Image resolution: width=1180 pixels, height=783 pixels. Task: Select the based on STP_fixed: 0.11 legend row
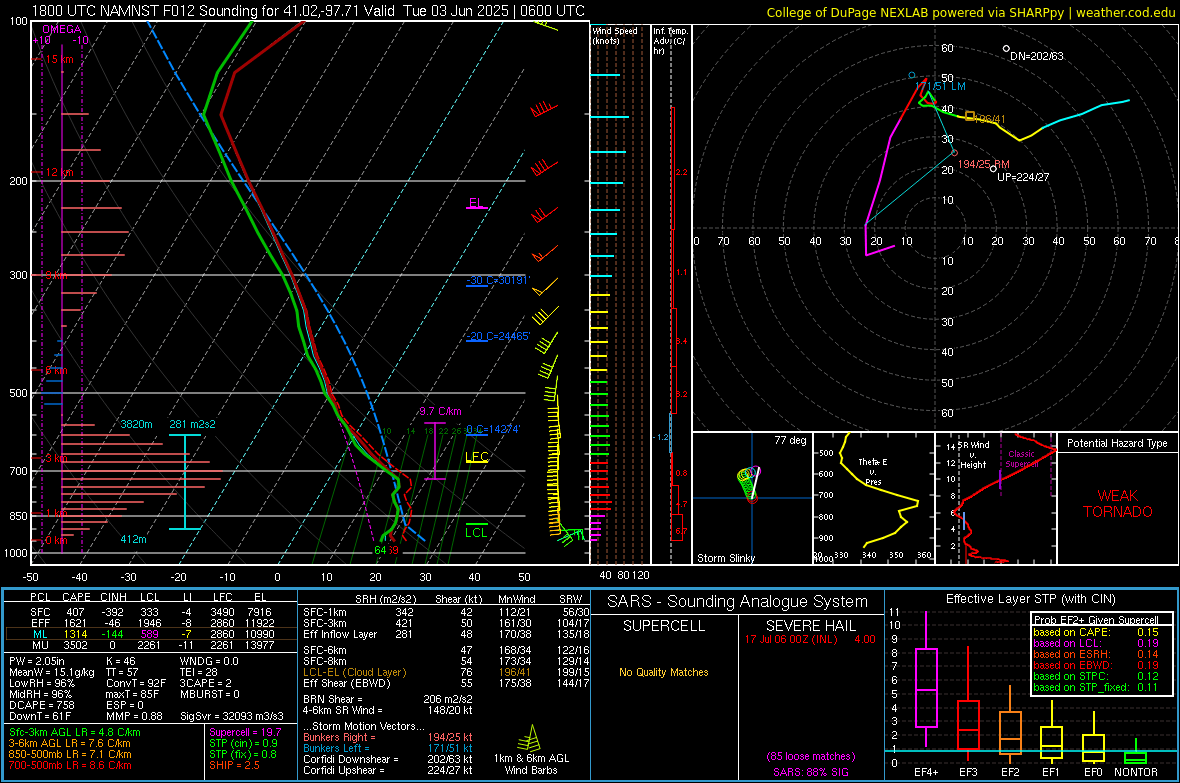1096,687
